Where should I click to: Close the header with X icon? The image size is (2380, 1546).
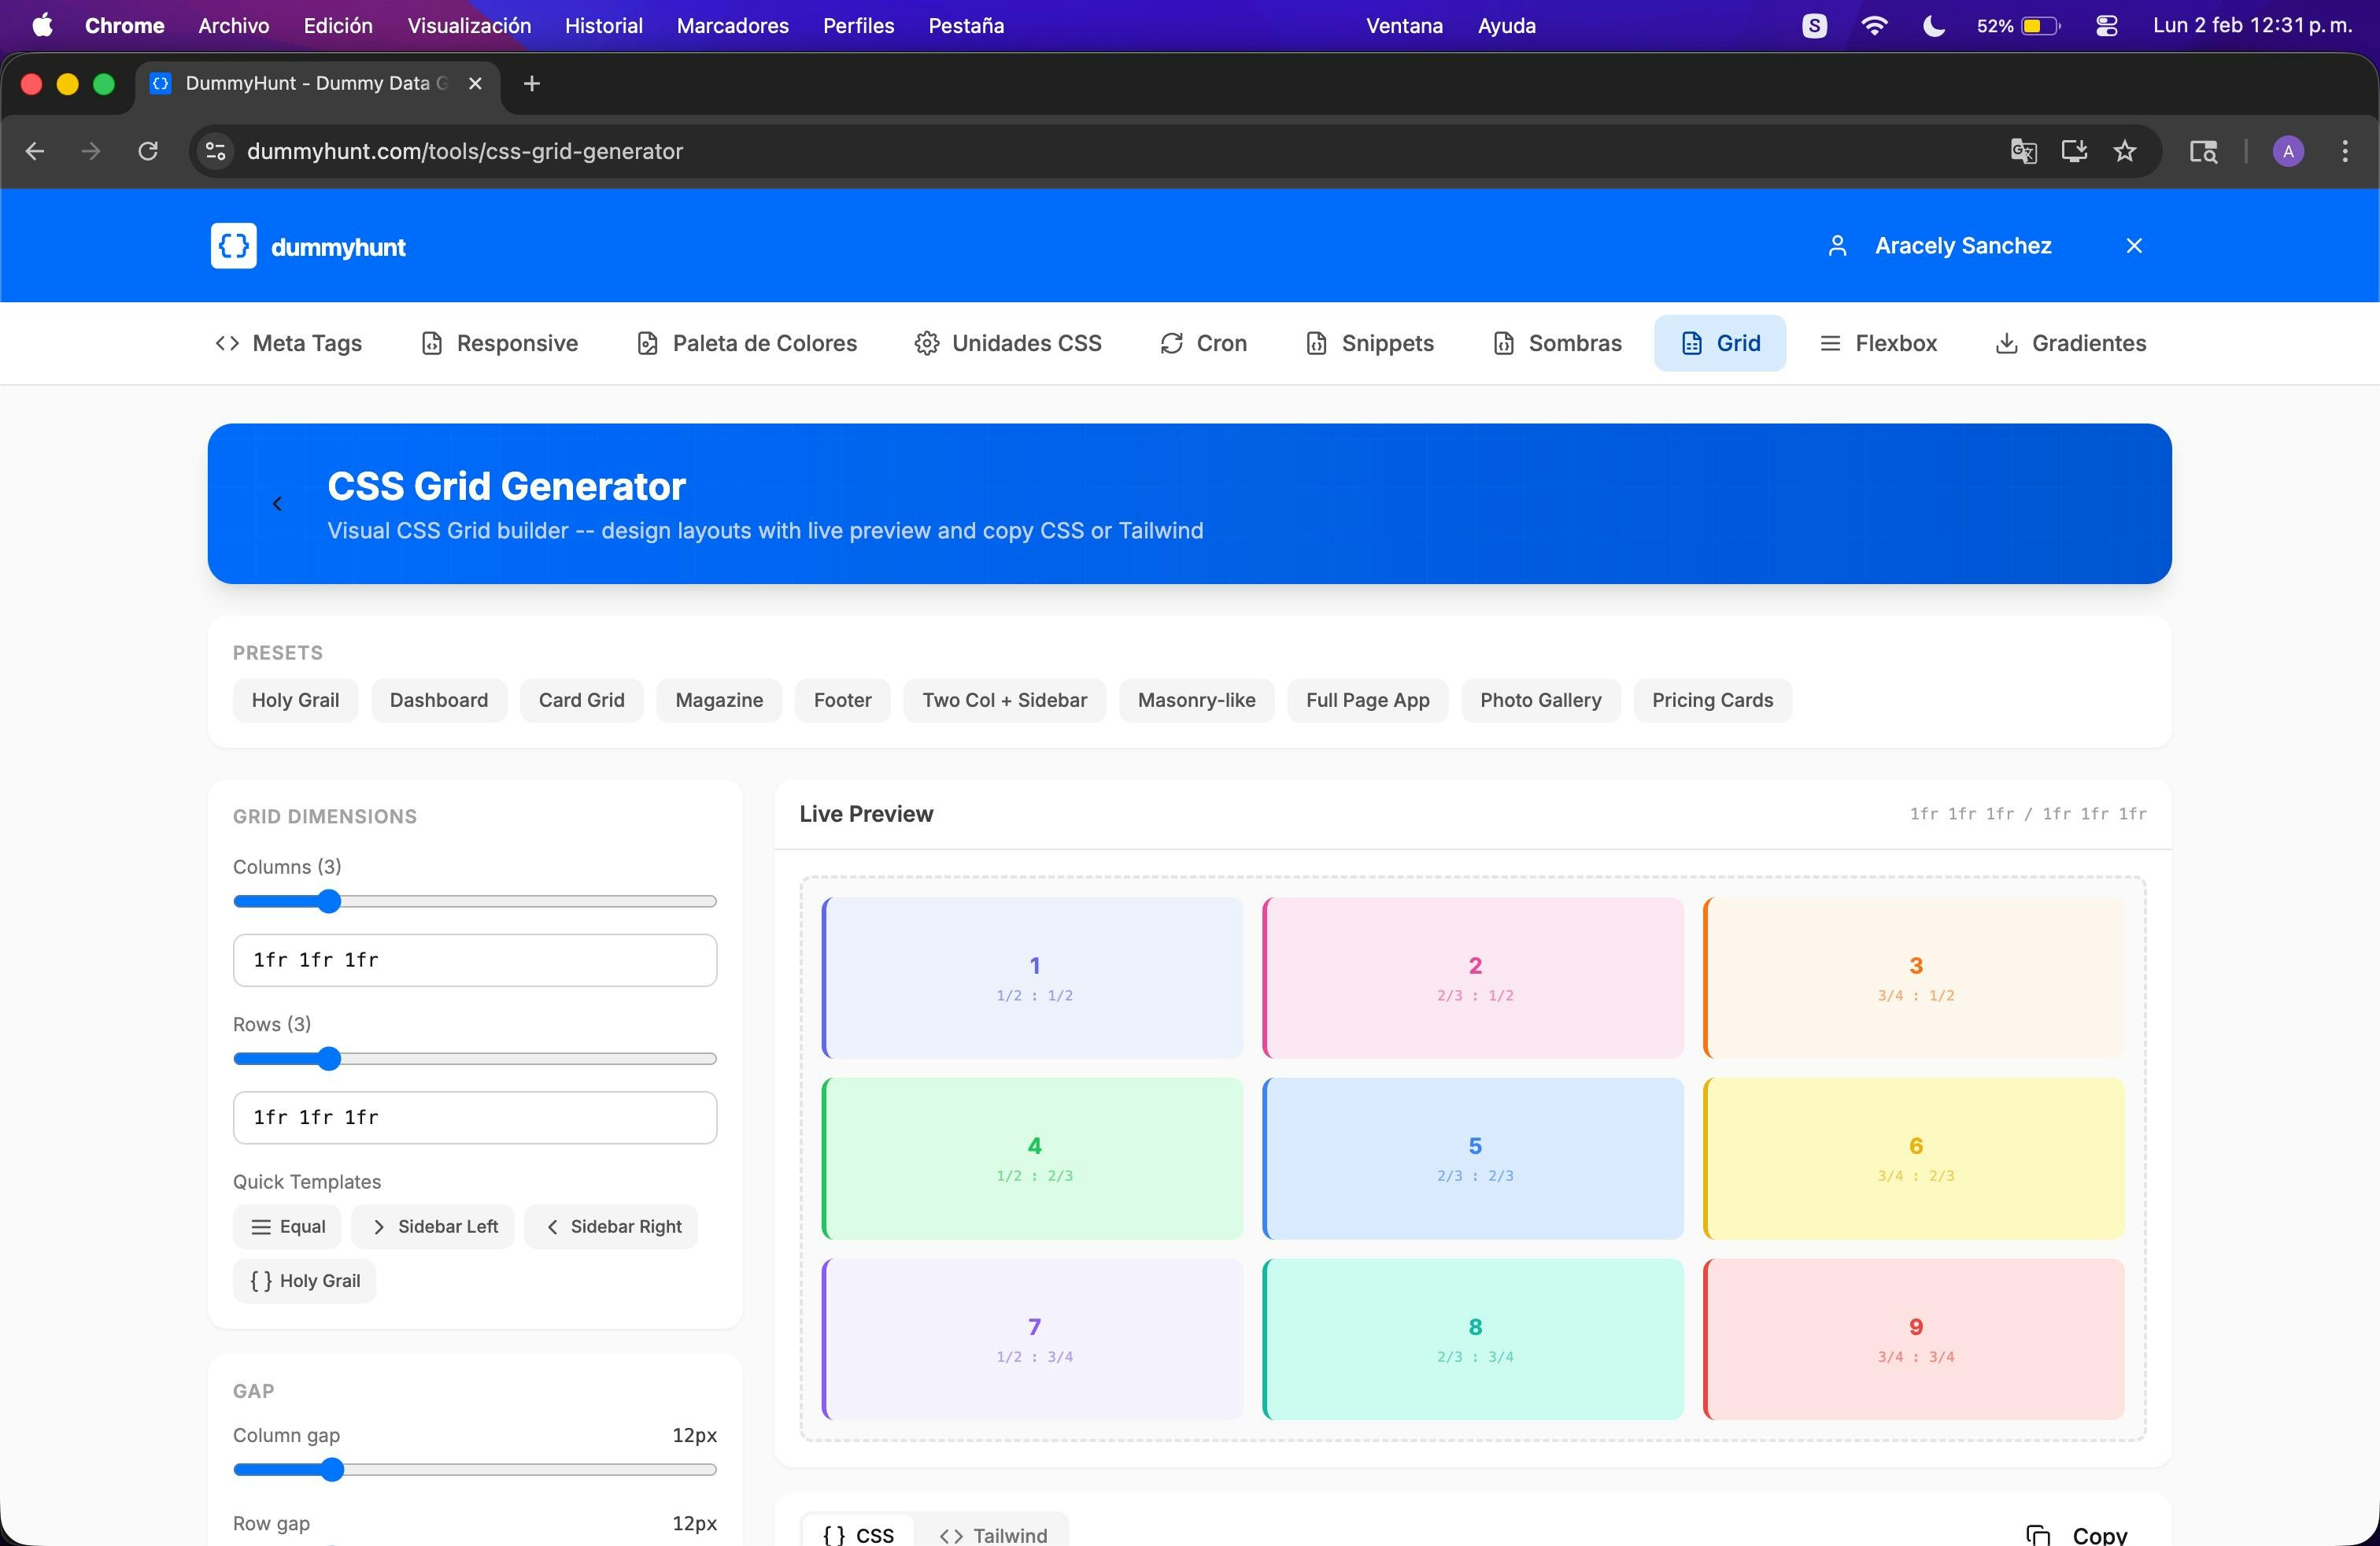point(2134,246)
